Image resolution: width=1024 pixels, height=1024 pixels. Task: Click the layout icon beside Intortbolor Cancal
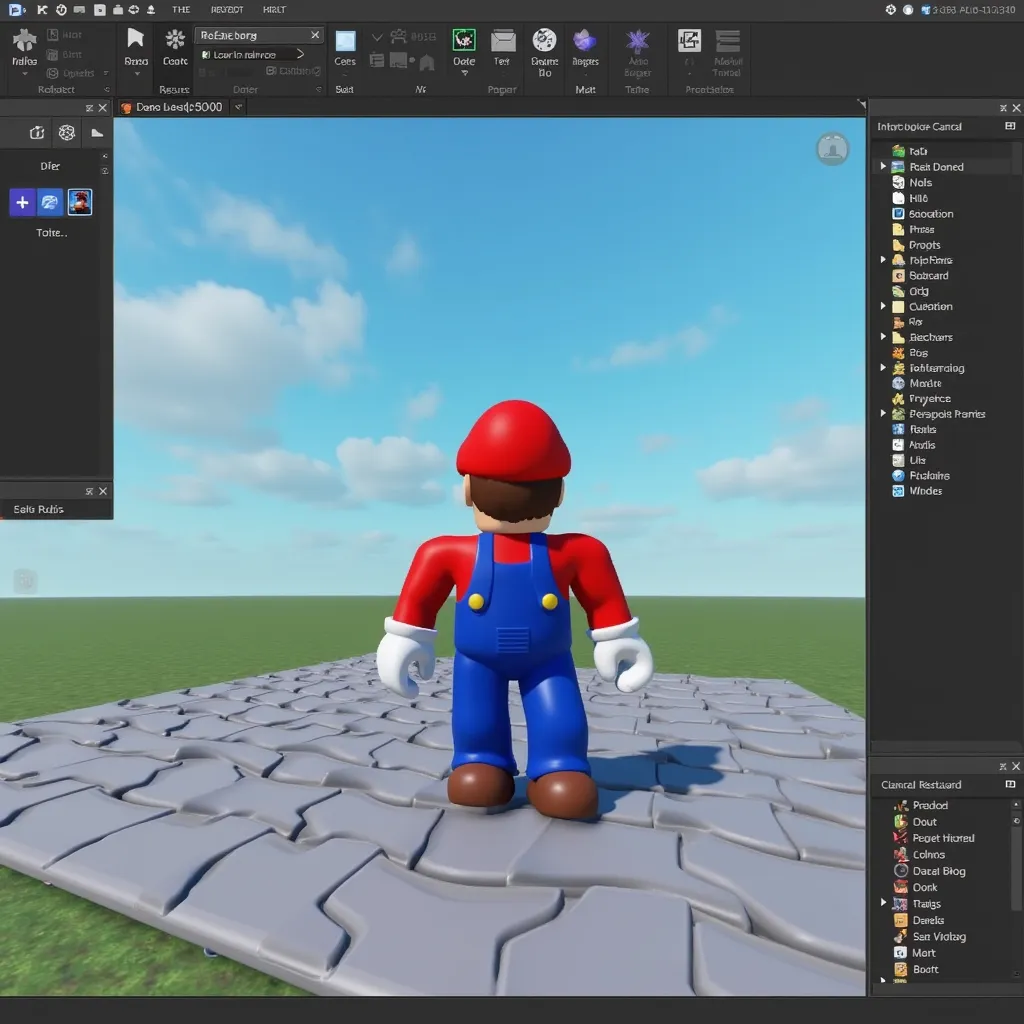(1010, 126)
